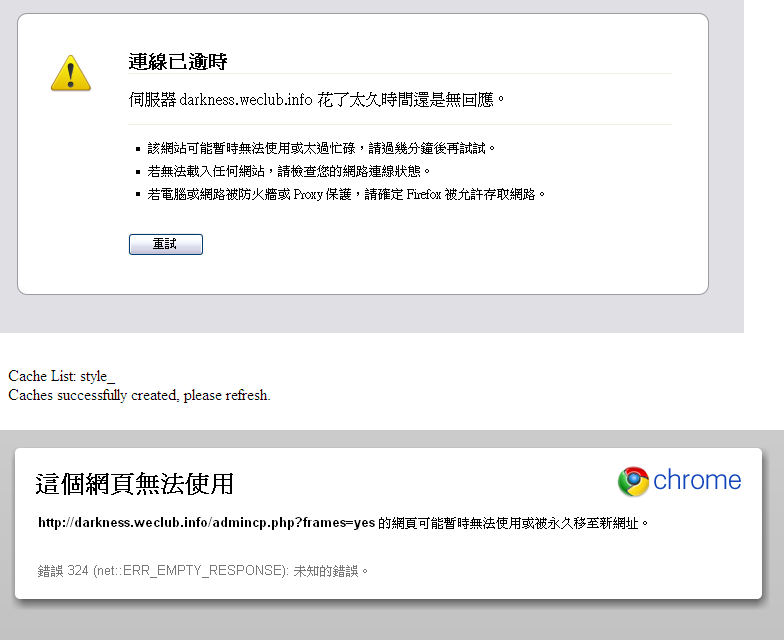784x640 pixels.
Task: Click the yellow warning triangle icon
Action: [x=70, y=73]
